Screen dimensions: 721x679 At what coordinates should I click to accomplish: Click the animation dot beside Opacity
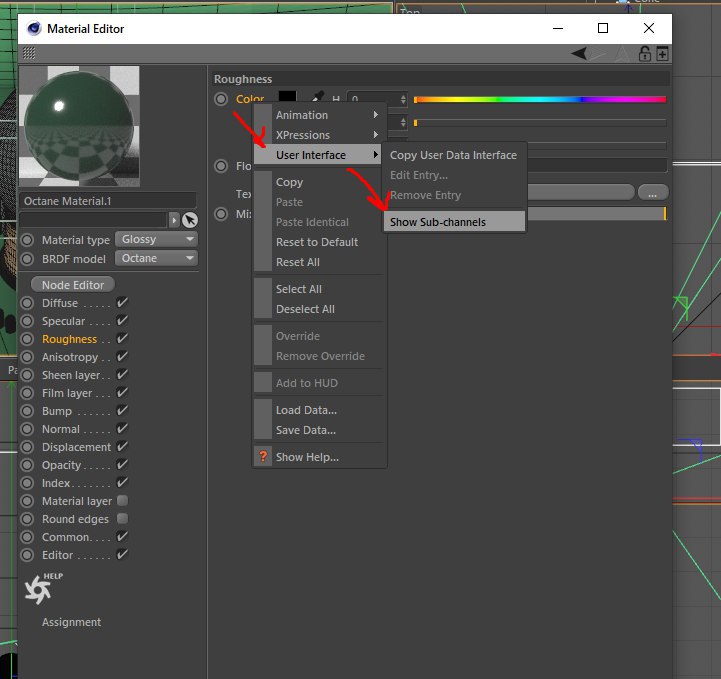pos(27,465)
